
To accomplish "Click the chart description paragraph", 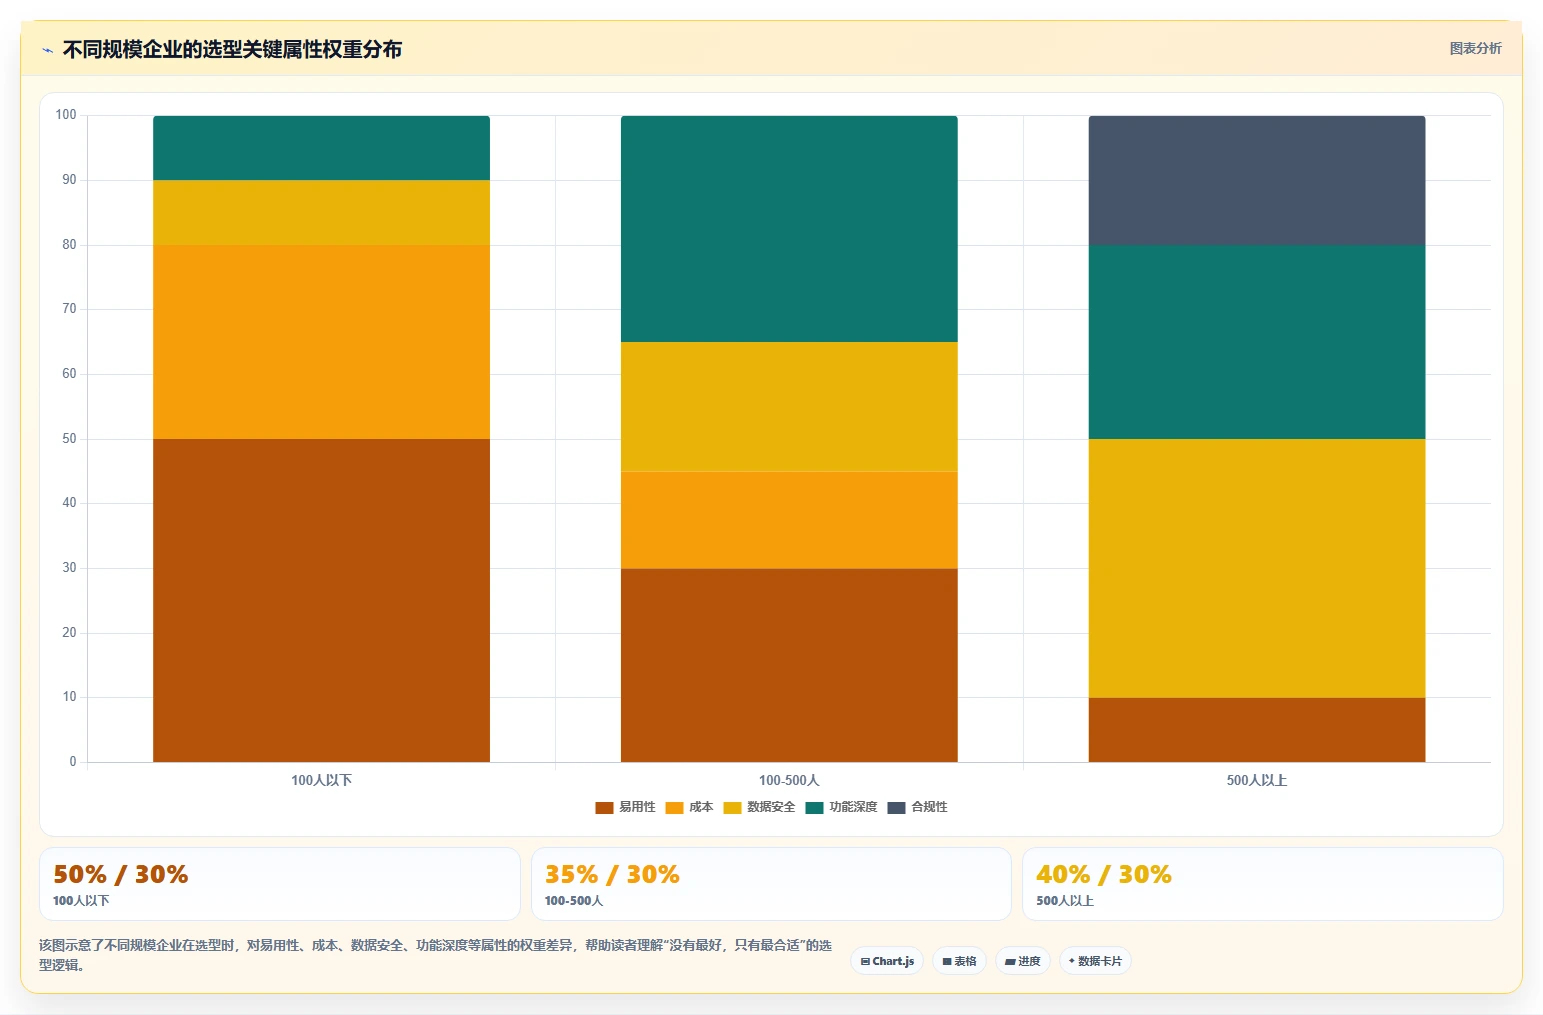I will click(x=436, y=955).
